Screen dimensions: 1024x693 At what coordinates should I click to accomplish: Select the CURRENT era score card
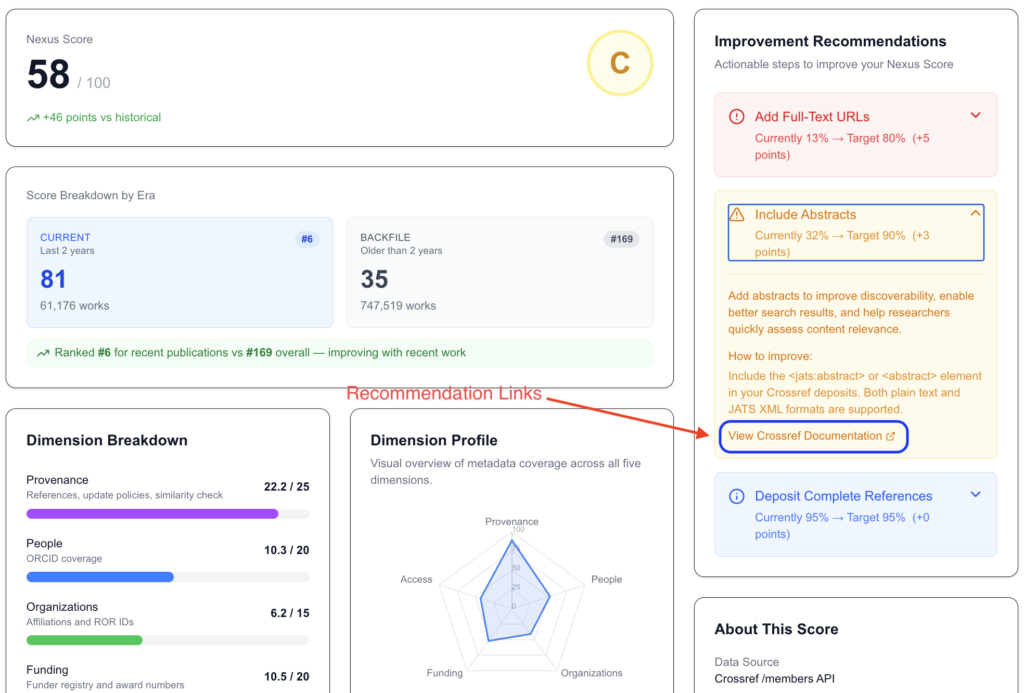(180, 272)
